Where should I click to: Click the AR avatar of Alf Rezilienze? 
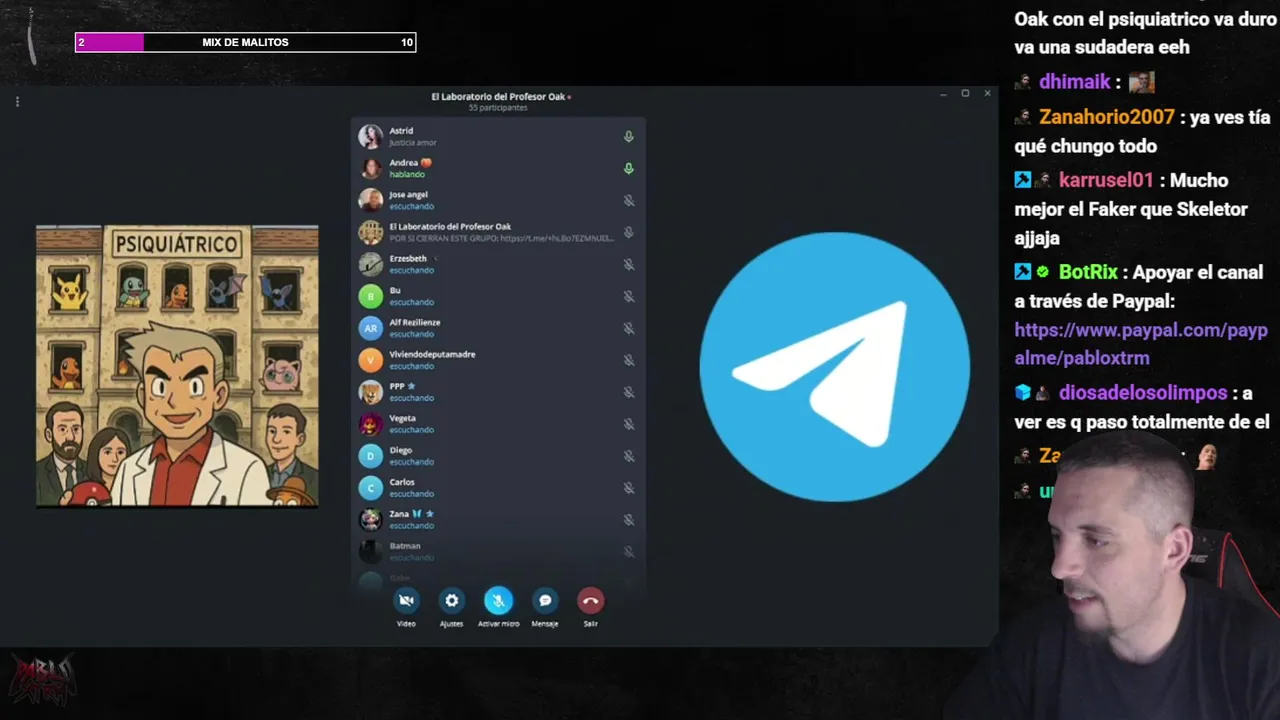point(371,329)
